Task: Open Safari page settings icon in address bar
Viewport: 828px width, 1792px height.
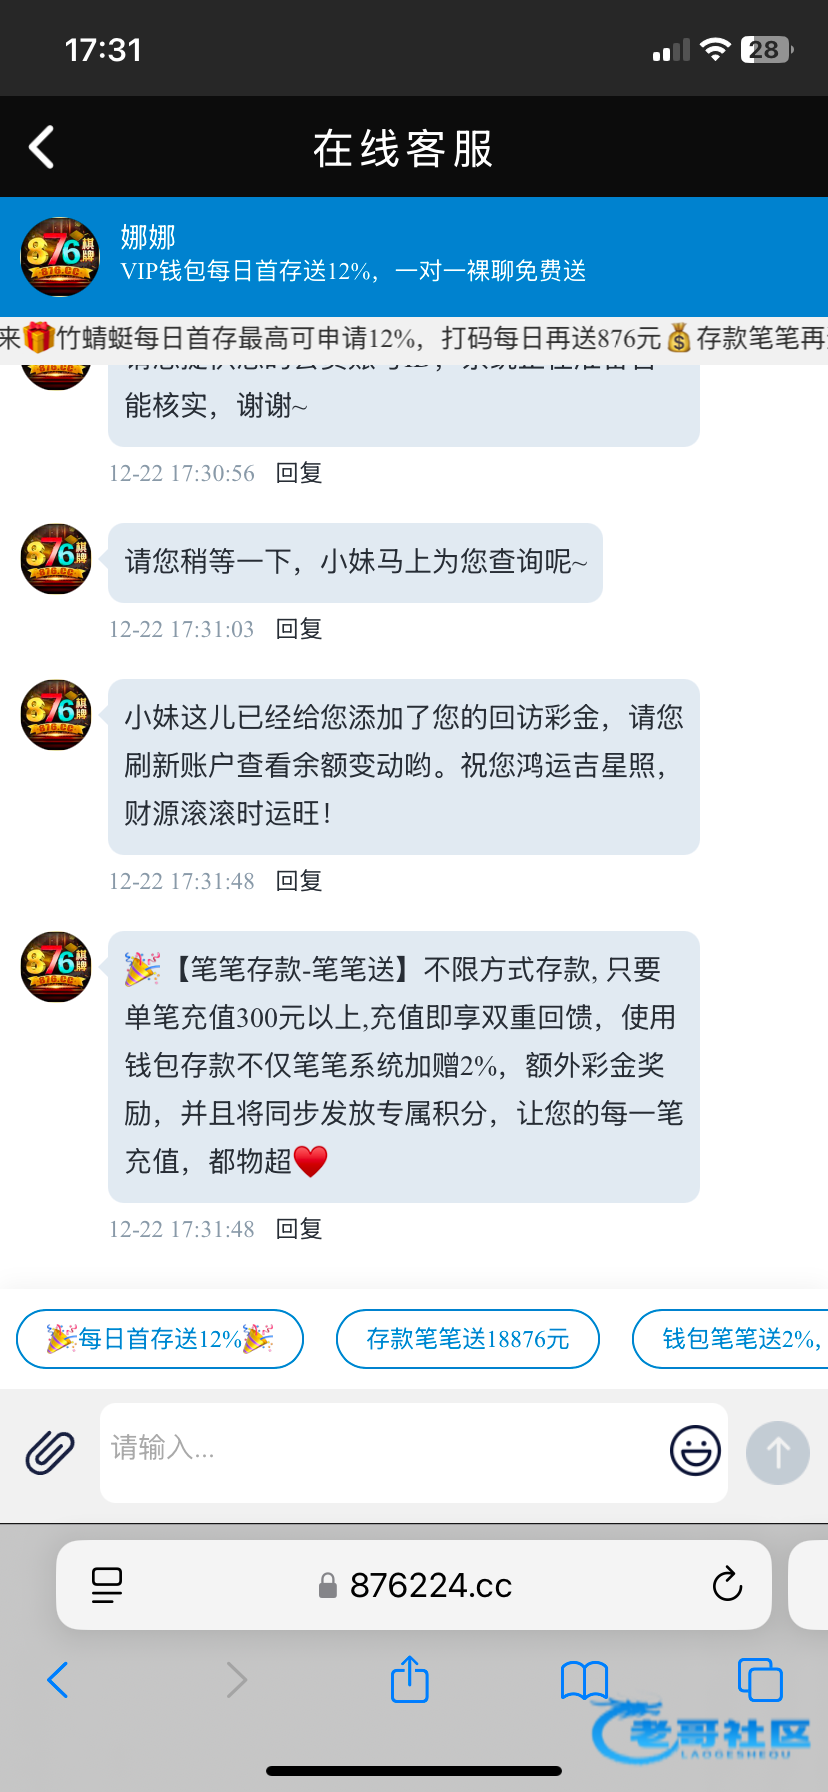Action: tap(107, 1585)
